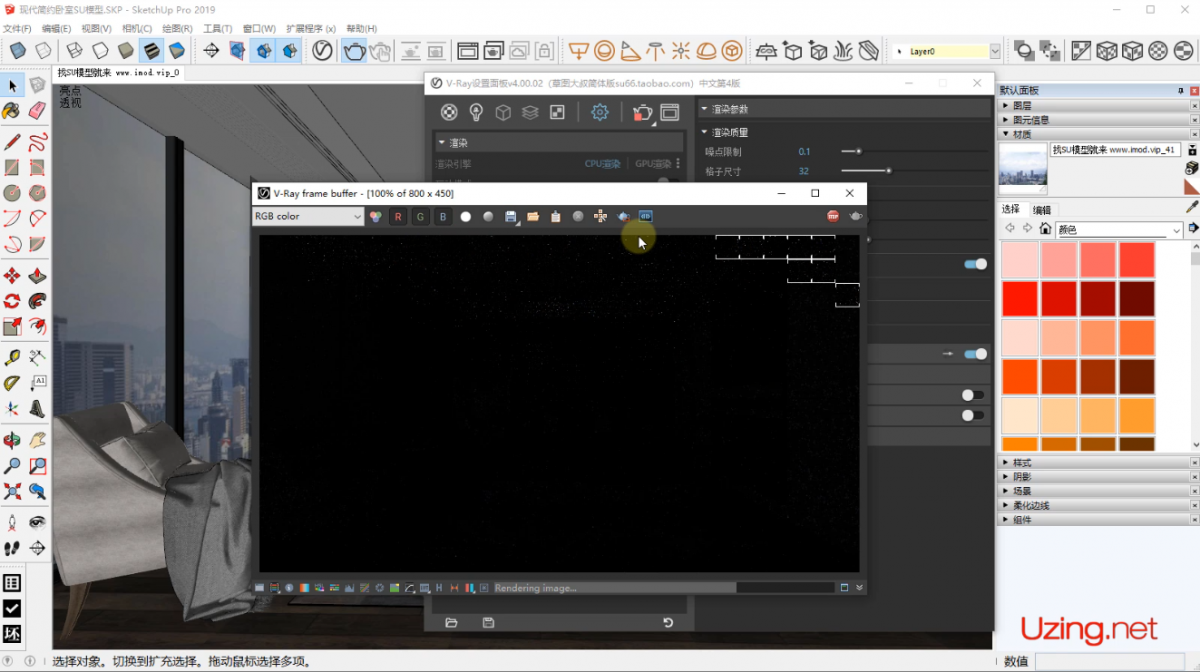This screenshot has width=1200, height=672.
Task: Click save image icon in frame buffer
Action: (511, 216)
